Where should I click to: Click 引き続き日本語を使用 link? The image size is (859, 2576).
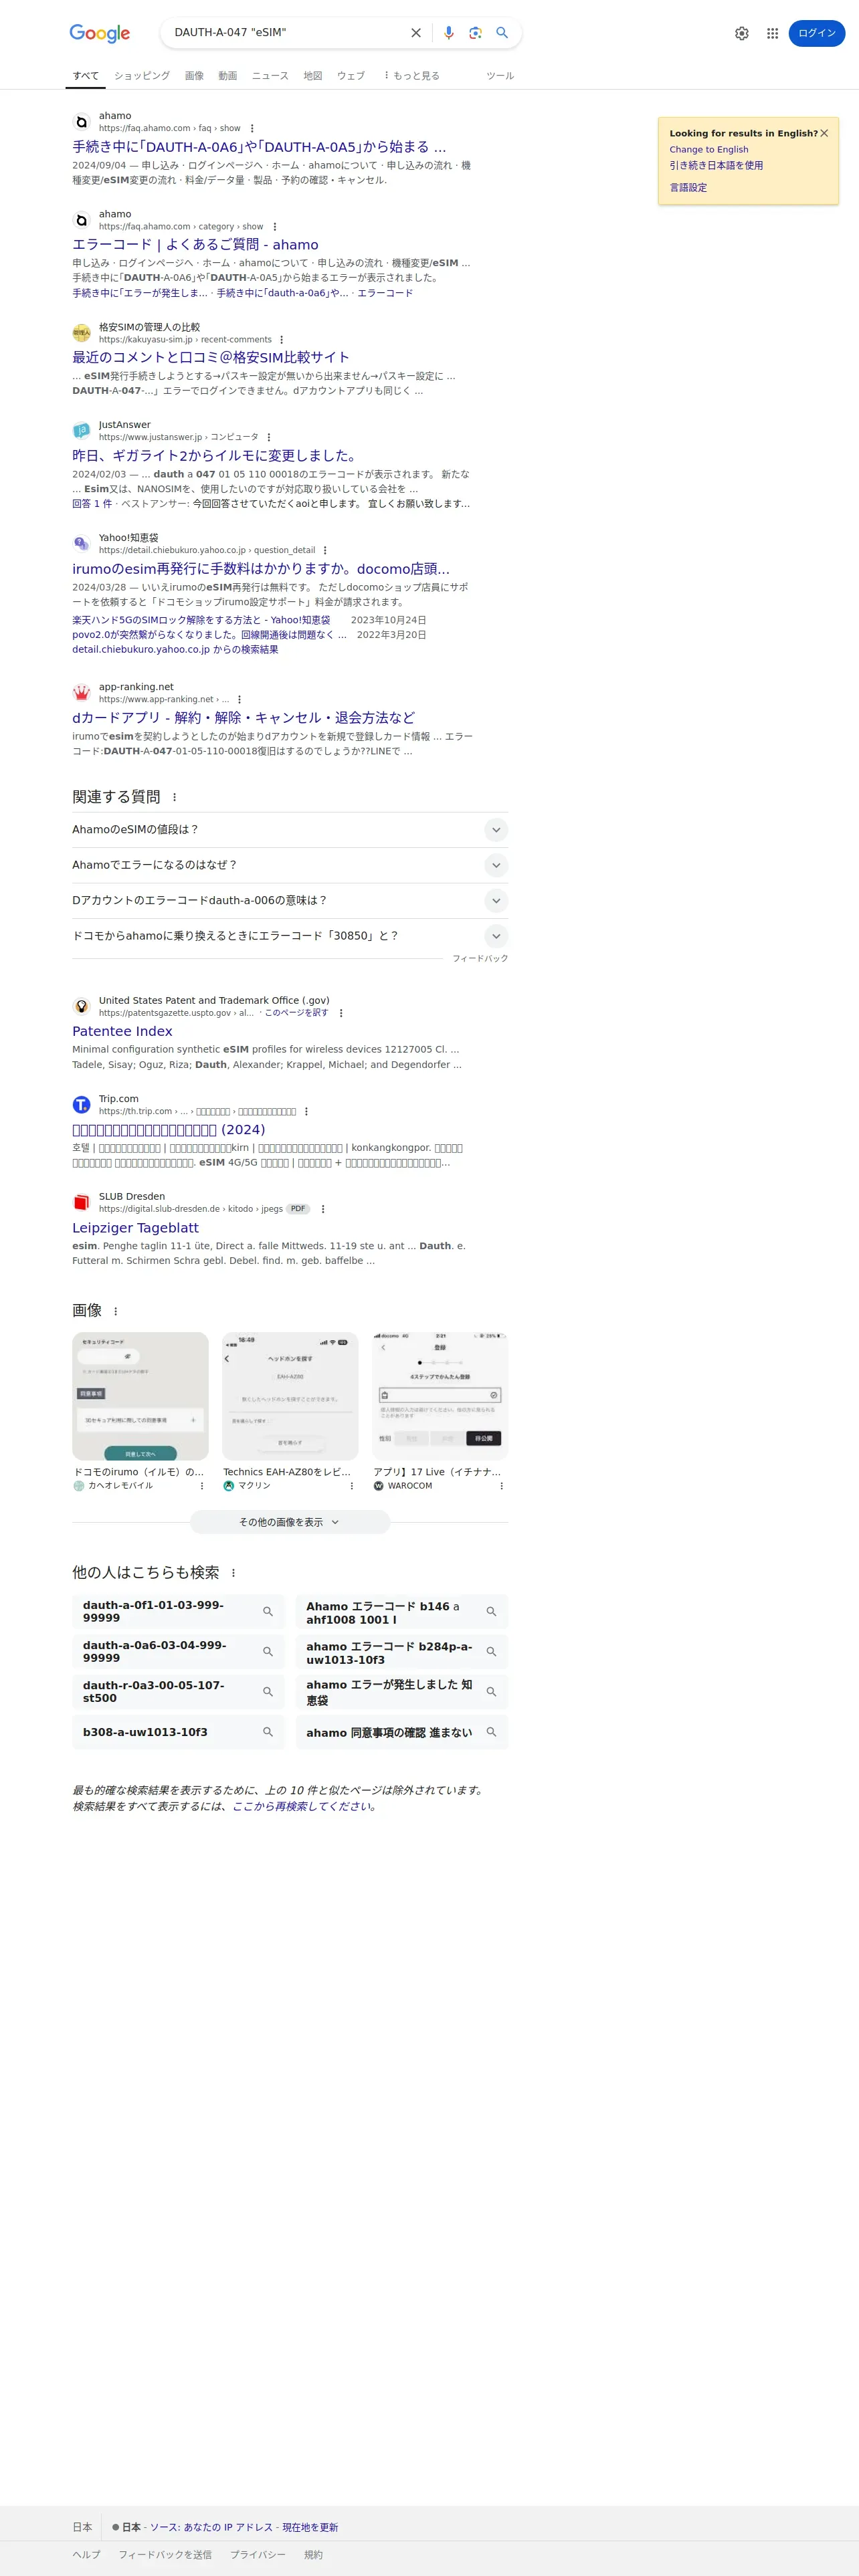716,166
